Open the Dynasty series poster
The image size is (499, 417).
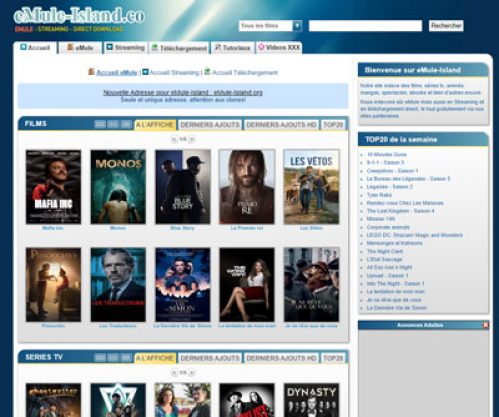311,400
